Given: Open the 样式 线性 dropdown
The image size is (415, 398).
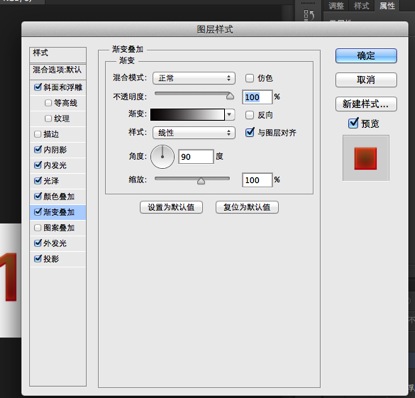Looking at the screenshot, I should click(194, 133).
